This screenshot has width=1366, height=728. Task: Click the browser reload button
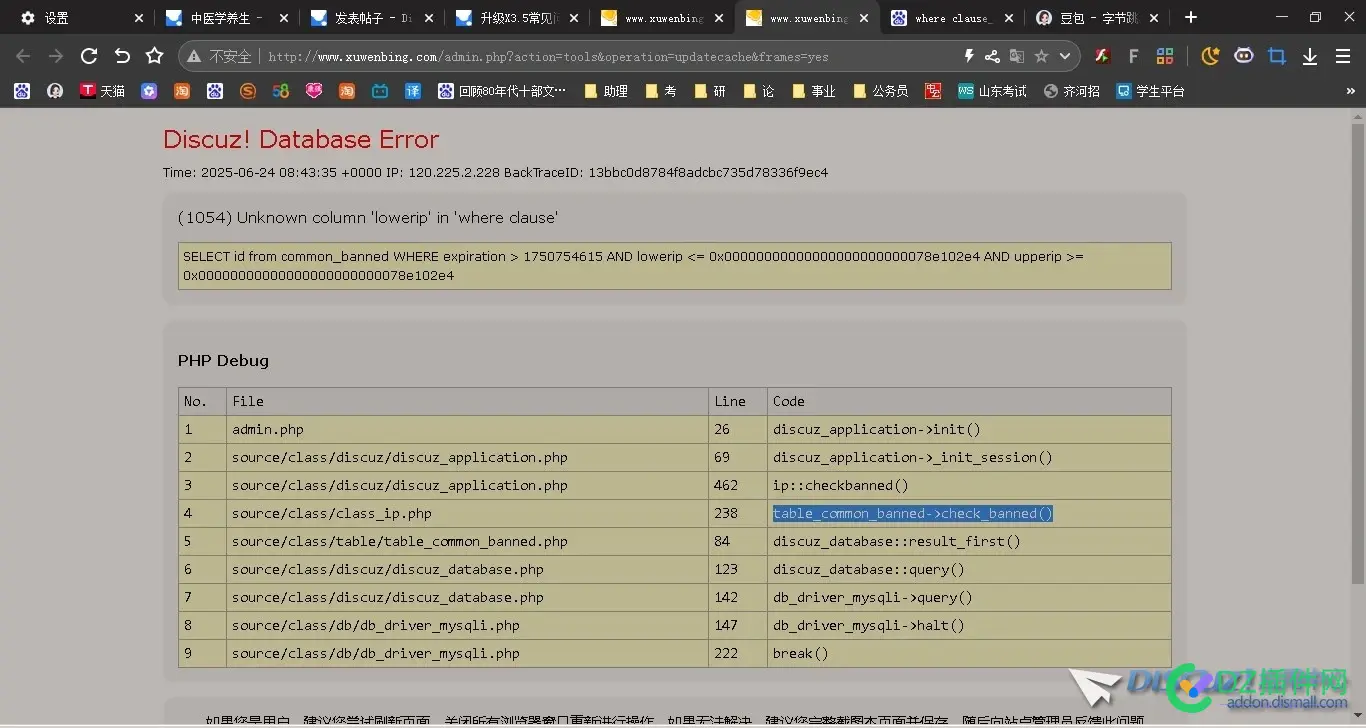89,56
